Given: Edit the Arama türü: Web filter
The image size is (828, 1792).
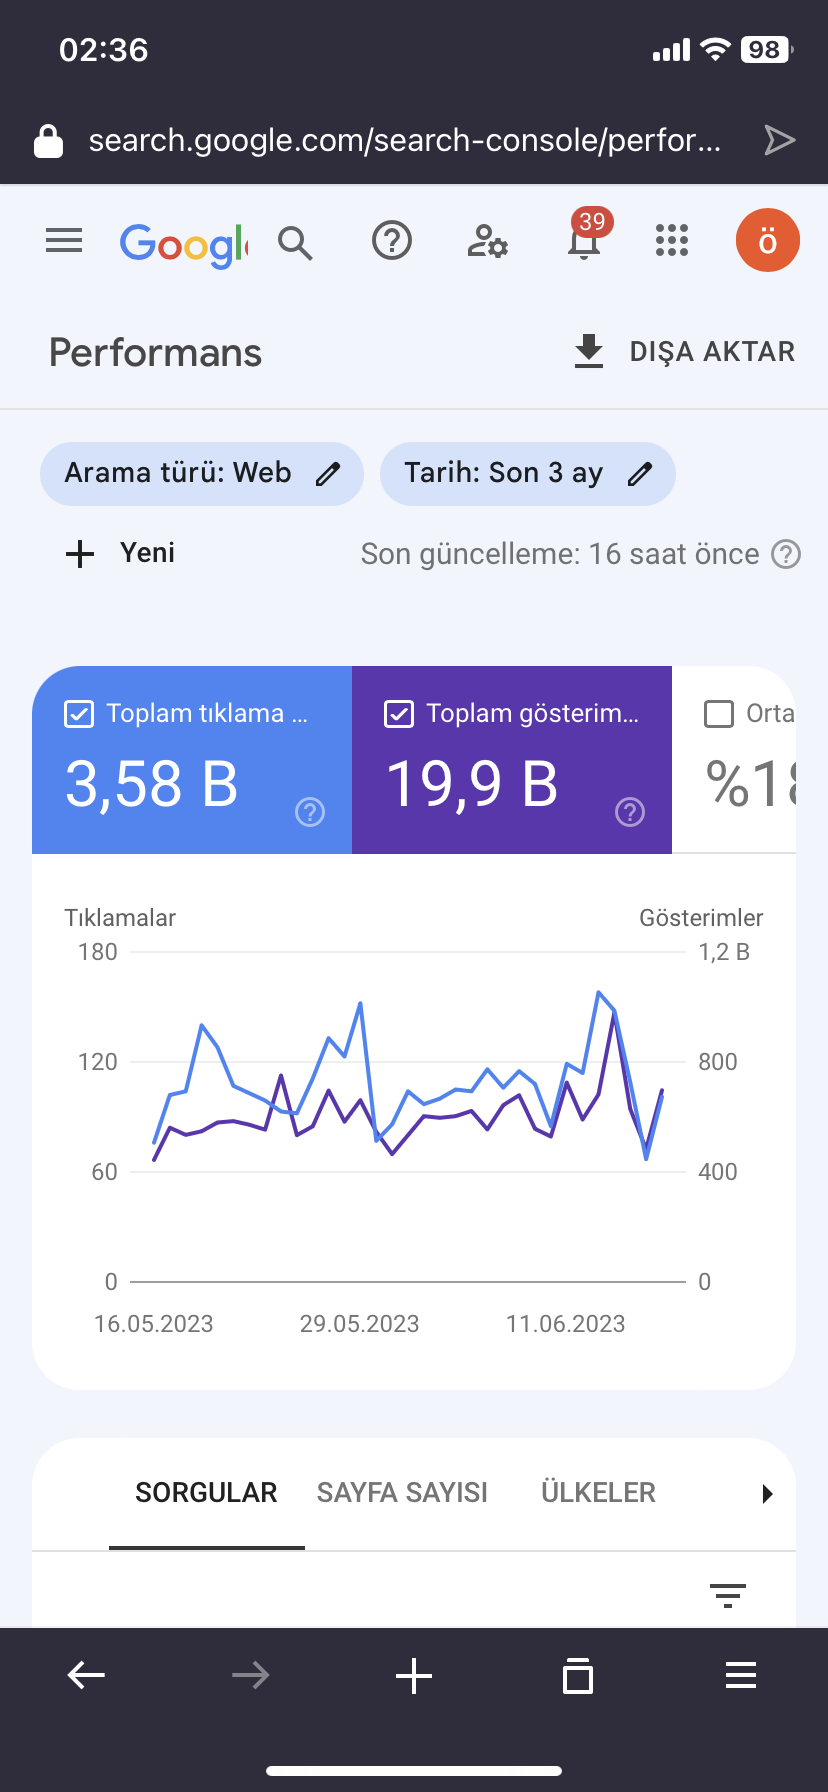Looking at the screenshot, I should [201, 473].
